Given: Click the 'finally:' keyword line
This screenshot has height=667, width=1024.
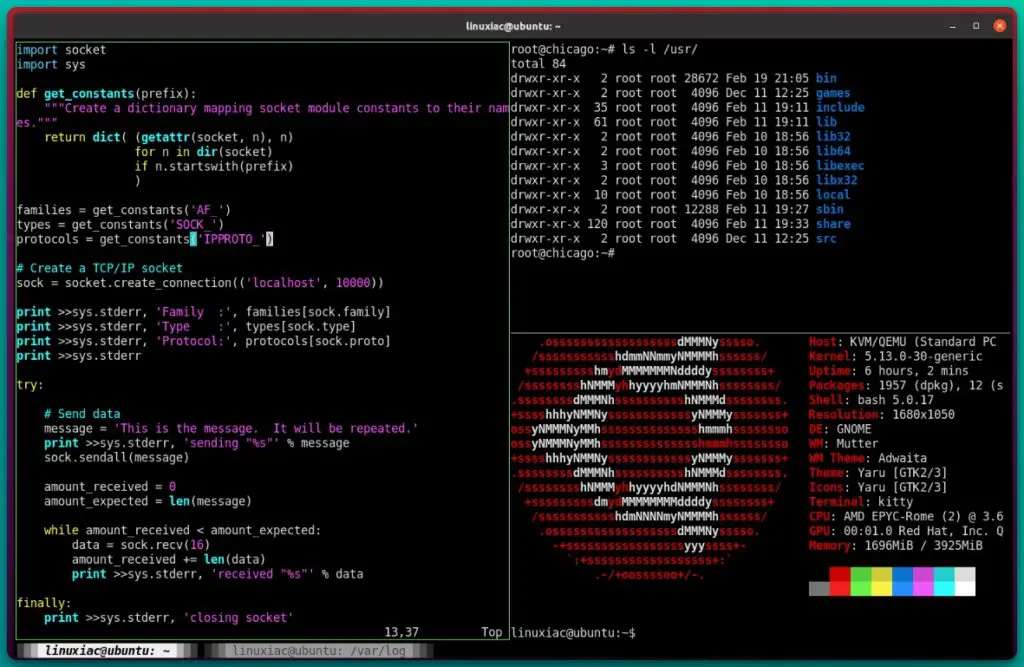Looking at the screenshot, I should 44,603.
